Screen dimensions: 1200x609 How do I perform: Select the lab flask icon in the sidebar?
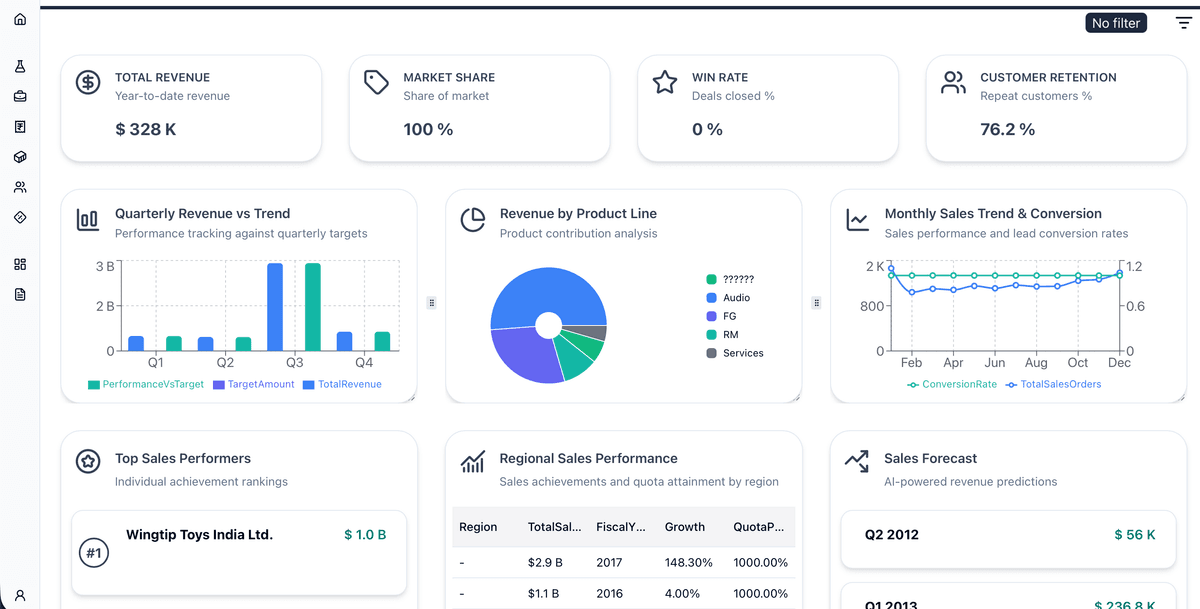coord(19,65)
